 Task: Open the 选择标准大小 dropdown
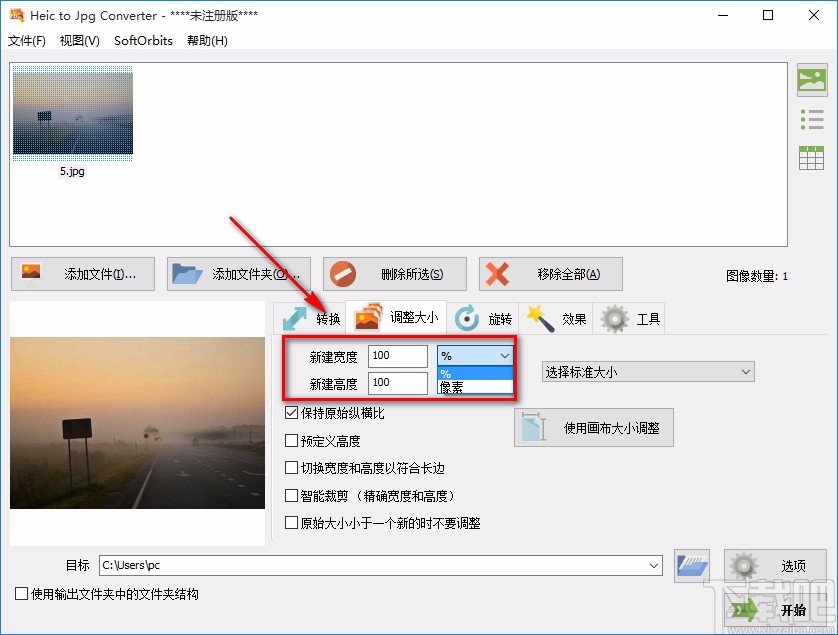click(x=647, y=371)
